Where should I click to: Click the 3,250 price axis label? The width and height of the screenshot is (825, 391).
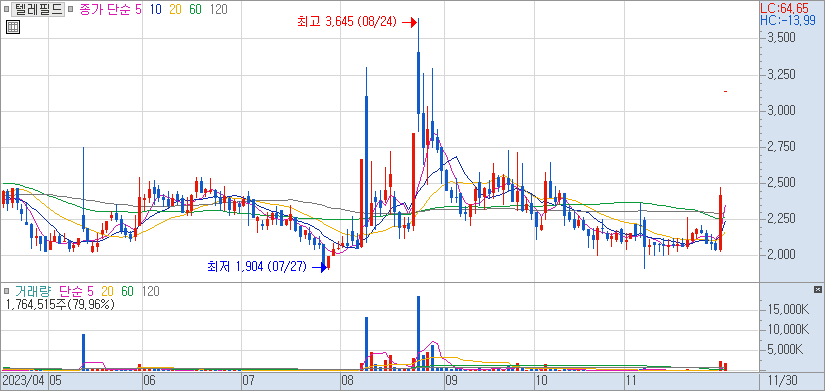coord(781,74)
